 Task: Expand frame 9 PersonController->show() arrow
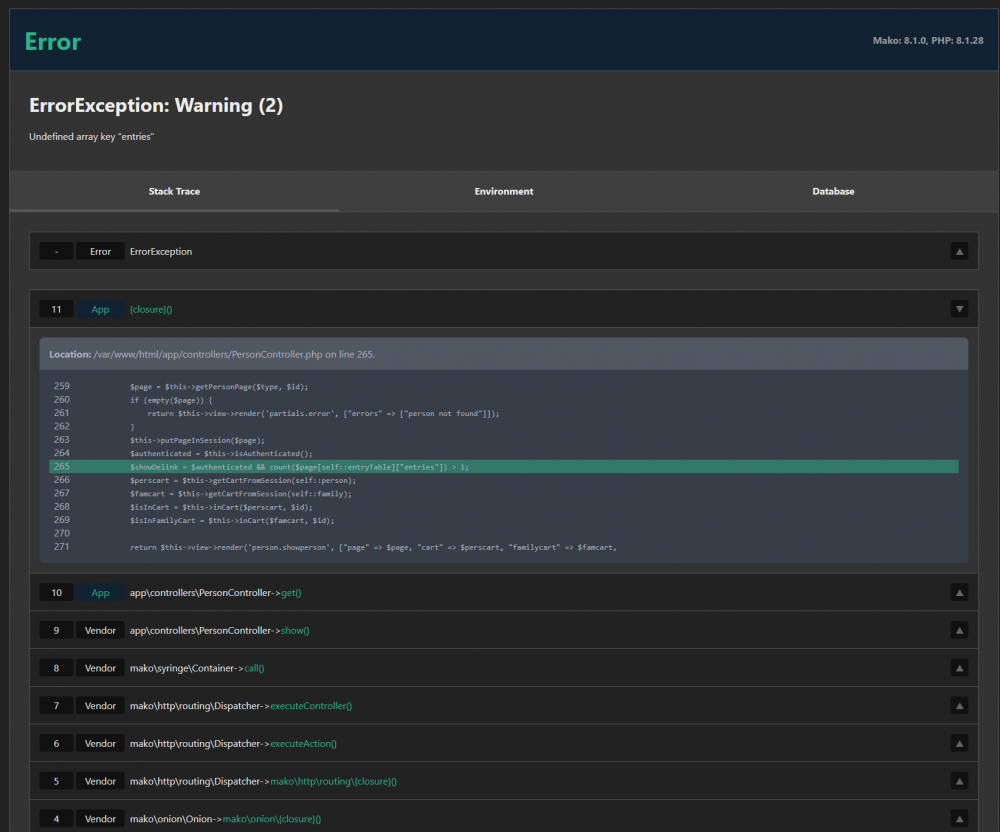(960, 630)
